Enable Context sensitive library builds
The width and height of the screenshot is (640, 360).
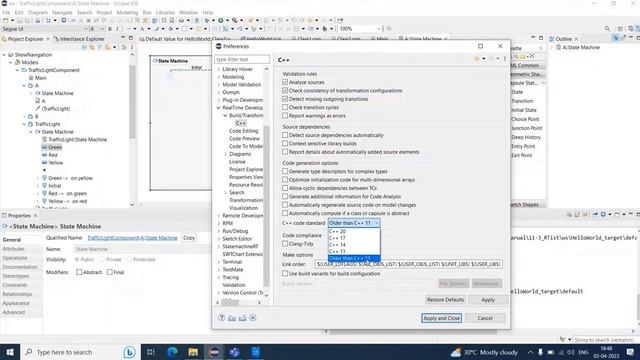tap(285, 143)
